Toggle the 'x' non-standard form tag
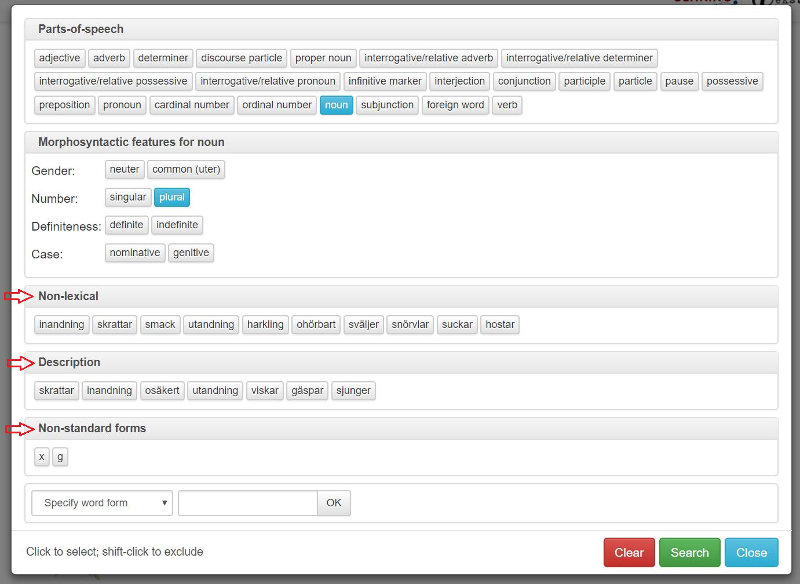 coord(41,457)
